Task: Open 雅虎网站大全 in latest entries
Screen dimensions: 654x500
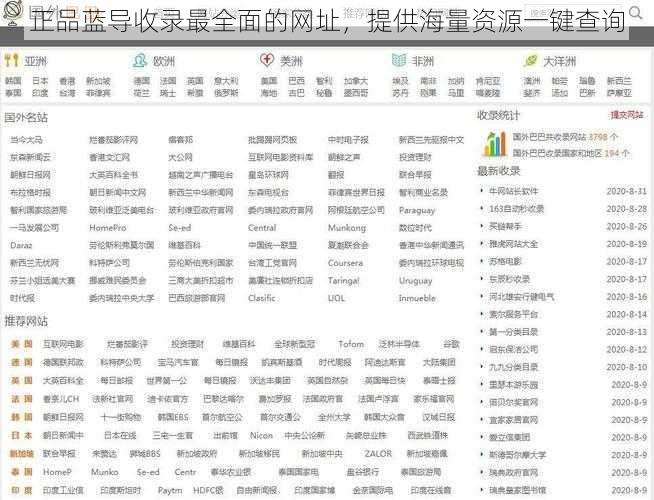Action: point(513,244)
